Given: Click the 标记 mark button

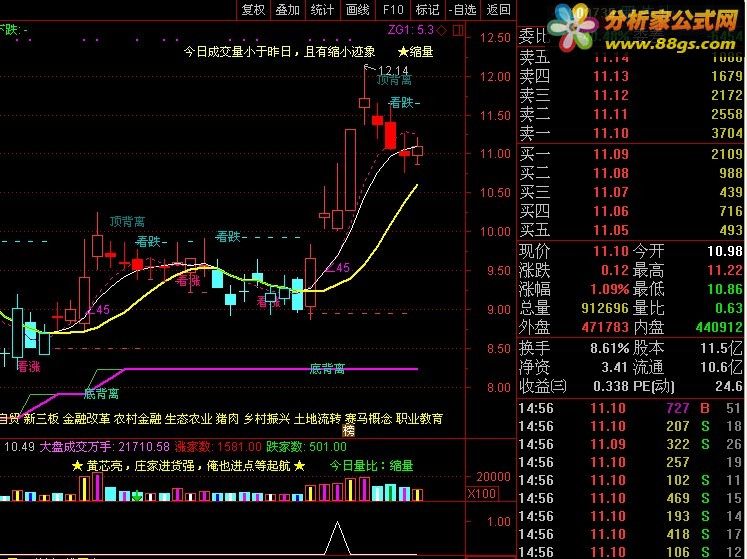Looking at the screenshot, I should coord(427,10).
